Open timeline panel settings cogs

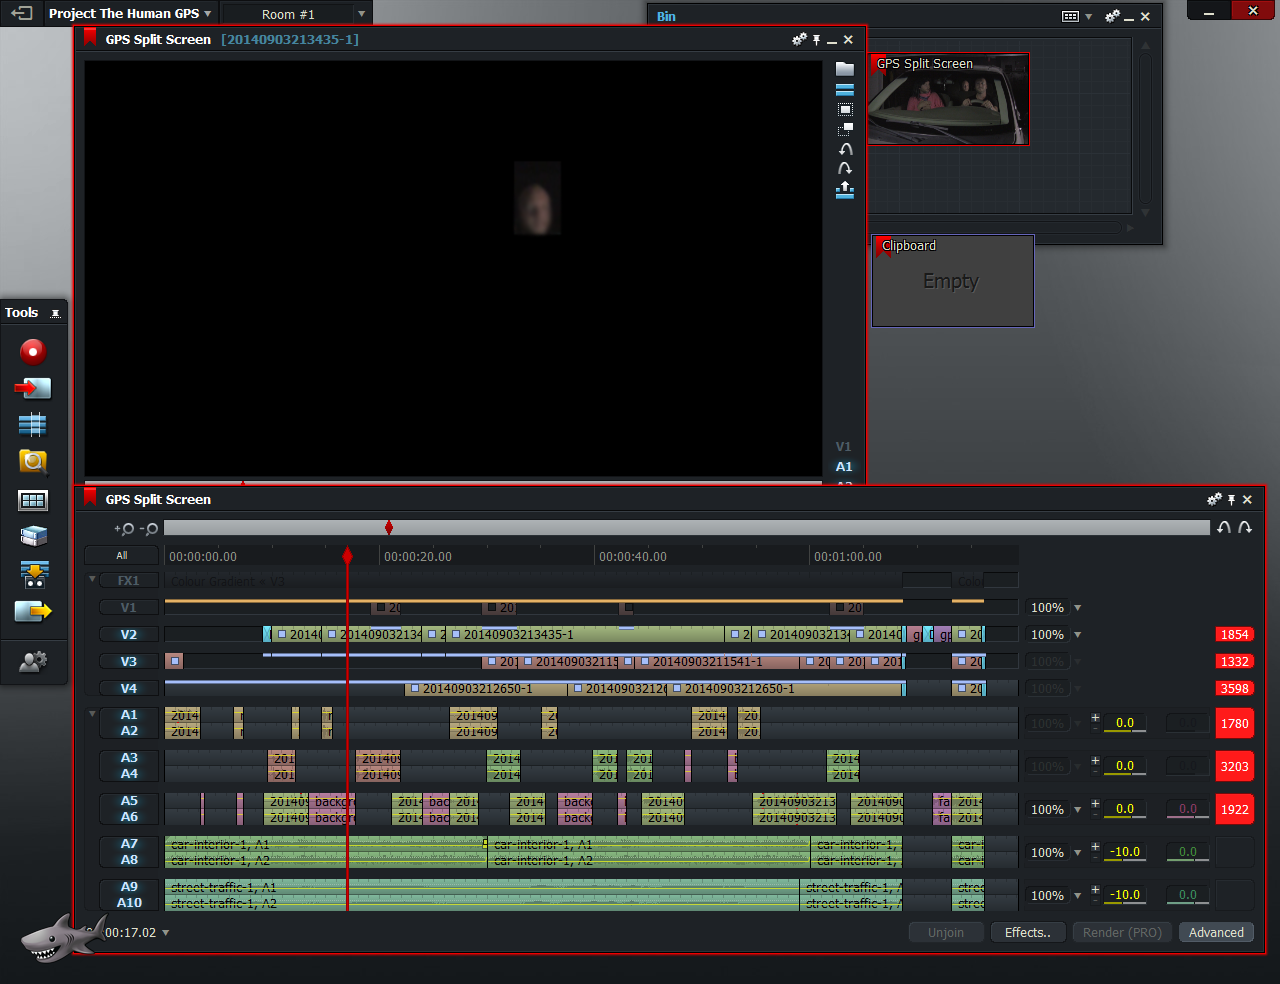click(1214, 499)
